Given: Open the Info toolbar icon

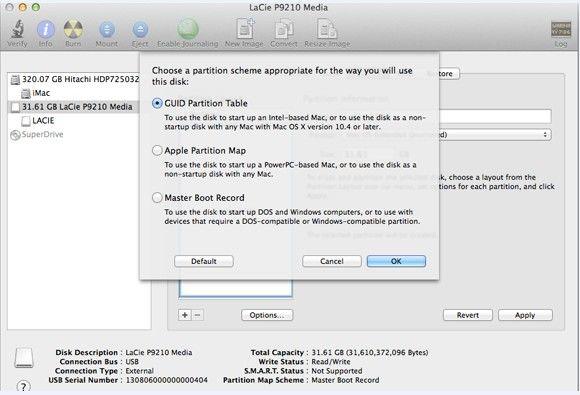Looking at the screenshot, I should click(46, 29).
